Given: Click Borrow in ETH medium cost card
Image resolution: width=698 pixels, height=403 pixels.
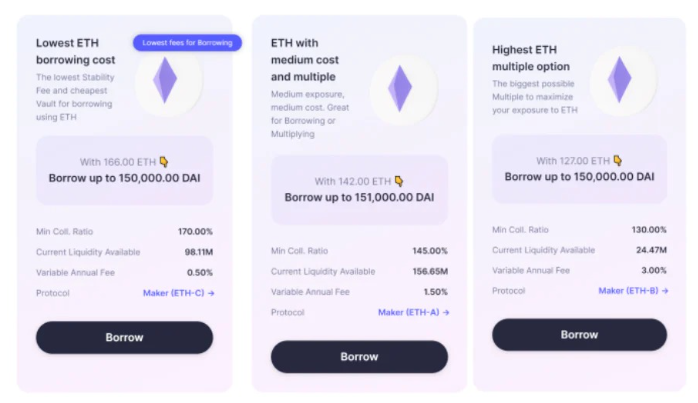Looking at the screenshot, I should click(x=359, y=357).
